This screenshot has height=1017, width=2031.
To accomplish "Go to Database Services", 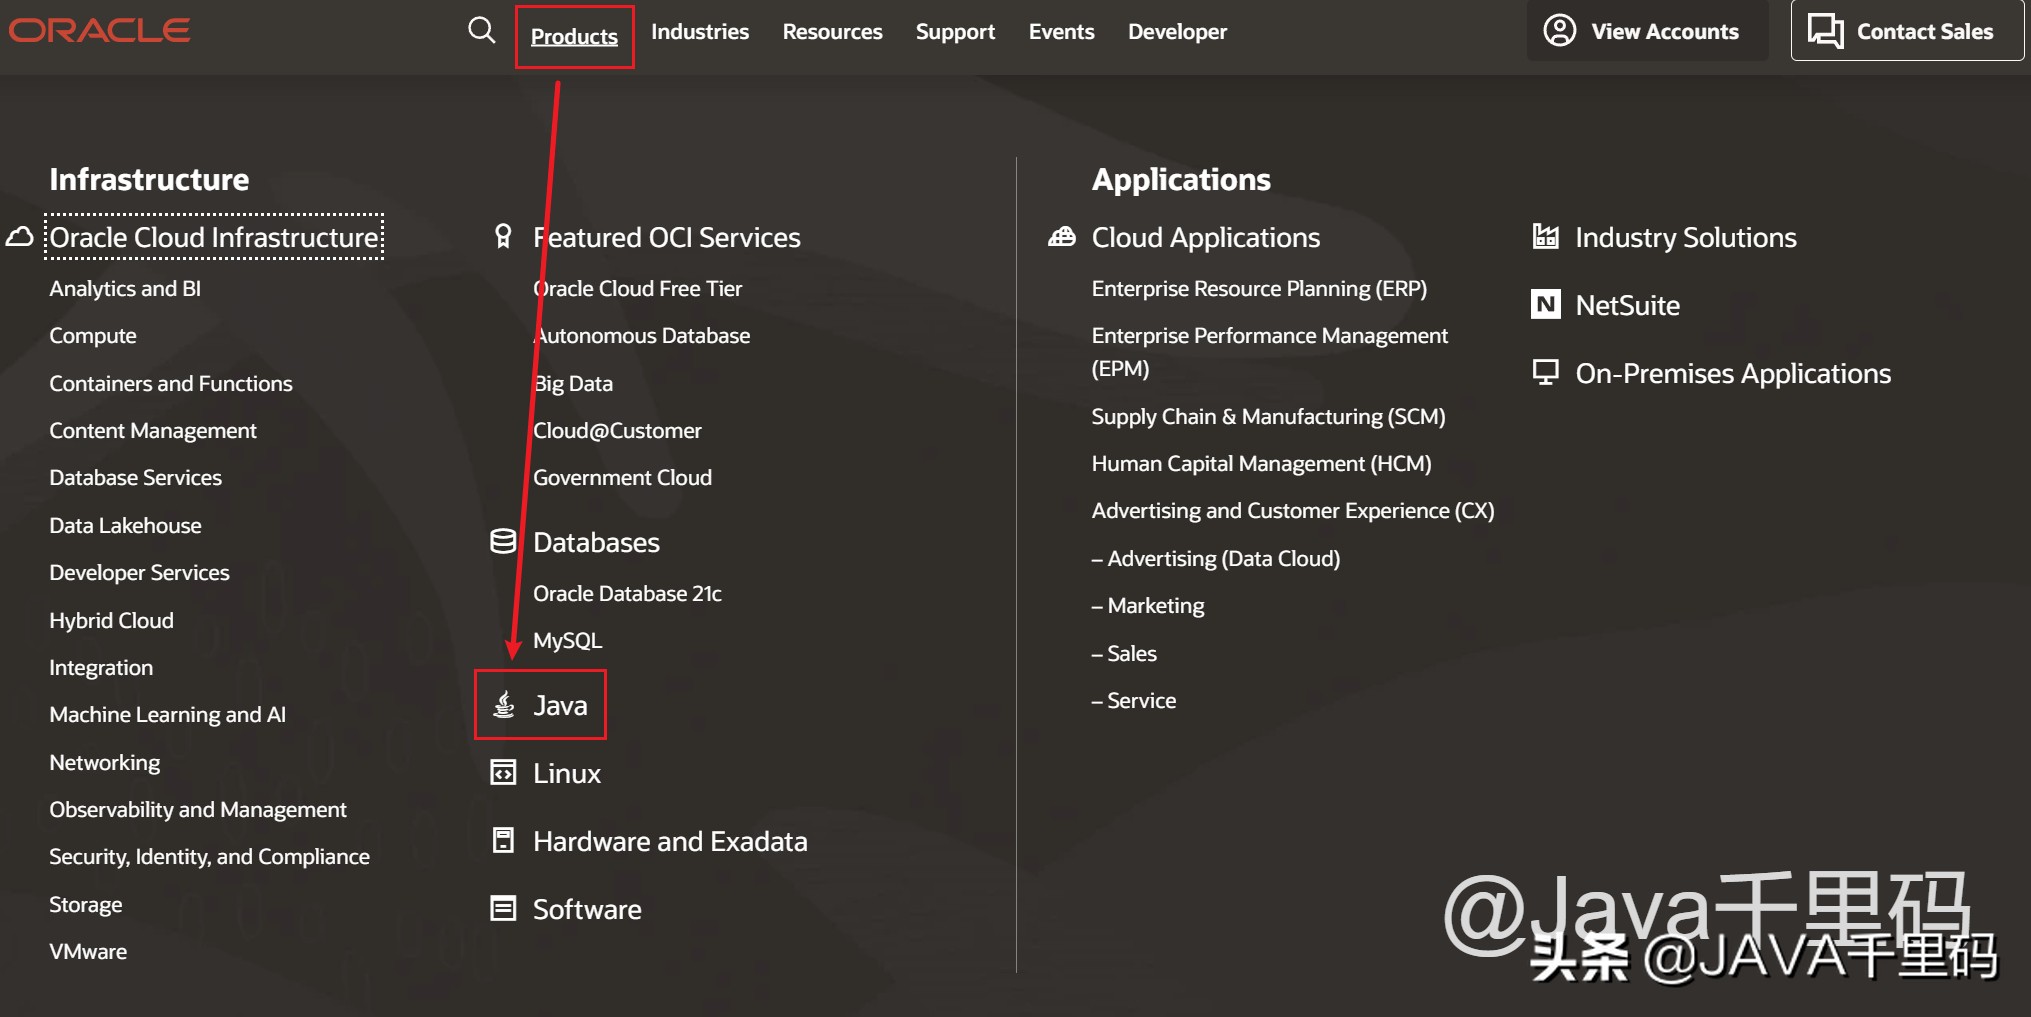I will tap(135, 478).
